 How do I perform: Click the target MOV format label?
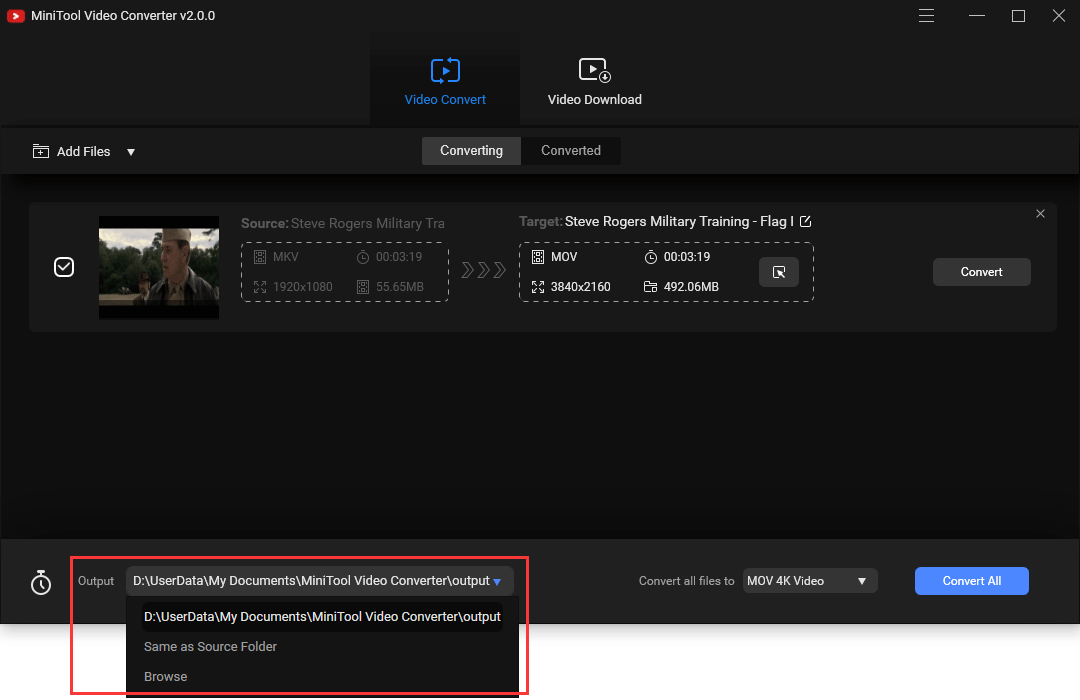[x=563, y=257]
